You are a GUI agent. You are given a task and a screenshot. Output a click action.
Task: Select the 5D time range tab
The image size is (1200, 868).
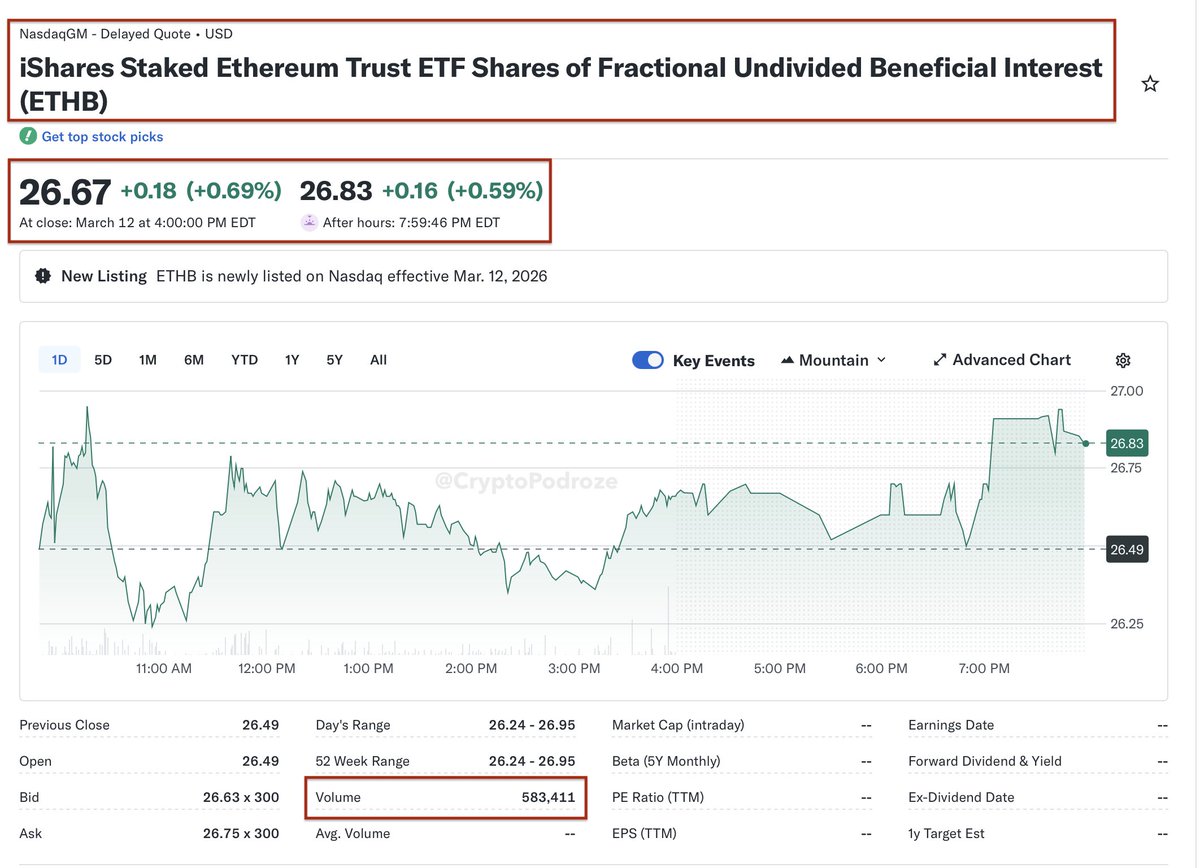click(103, 360)
